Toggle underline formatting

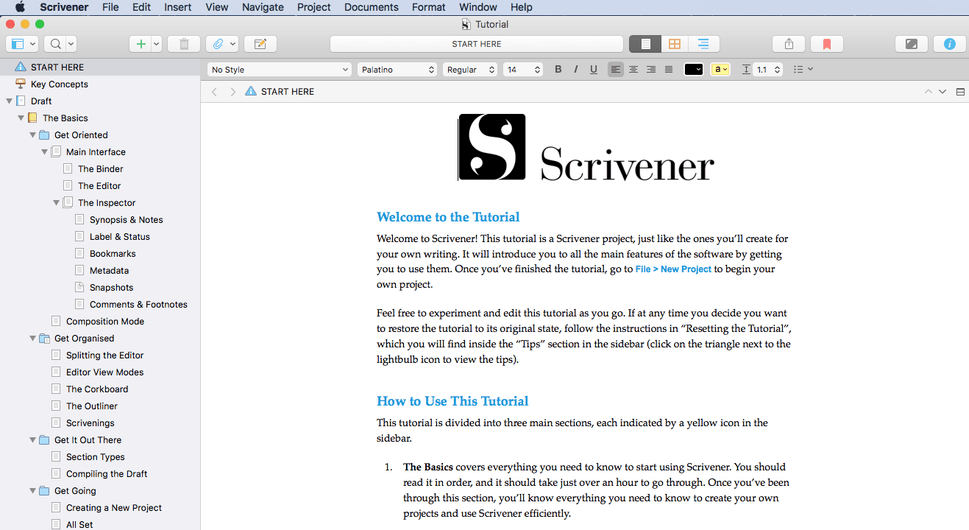pyautogui.click(x=593, y=70)
